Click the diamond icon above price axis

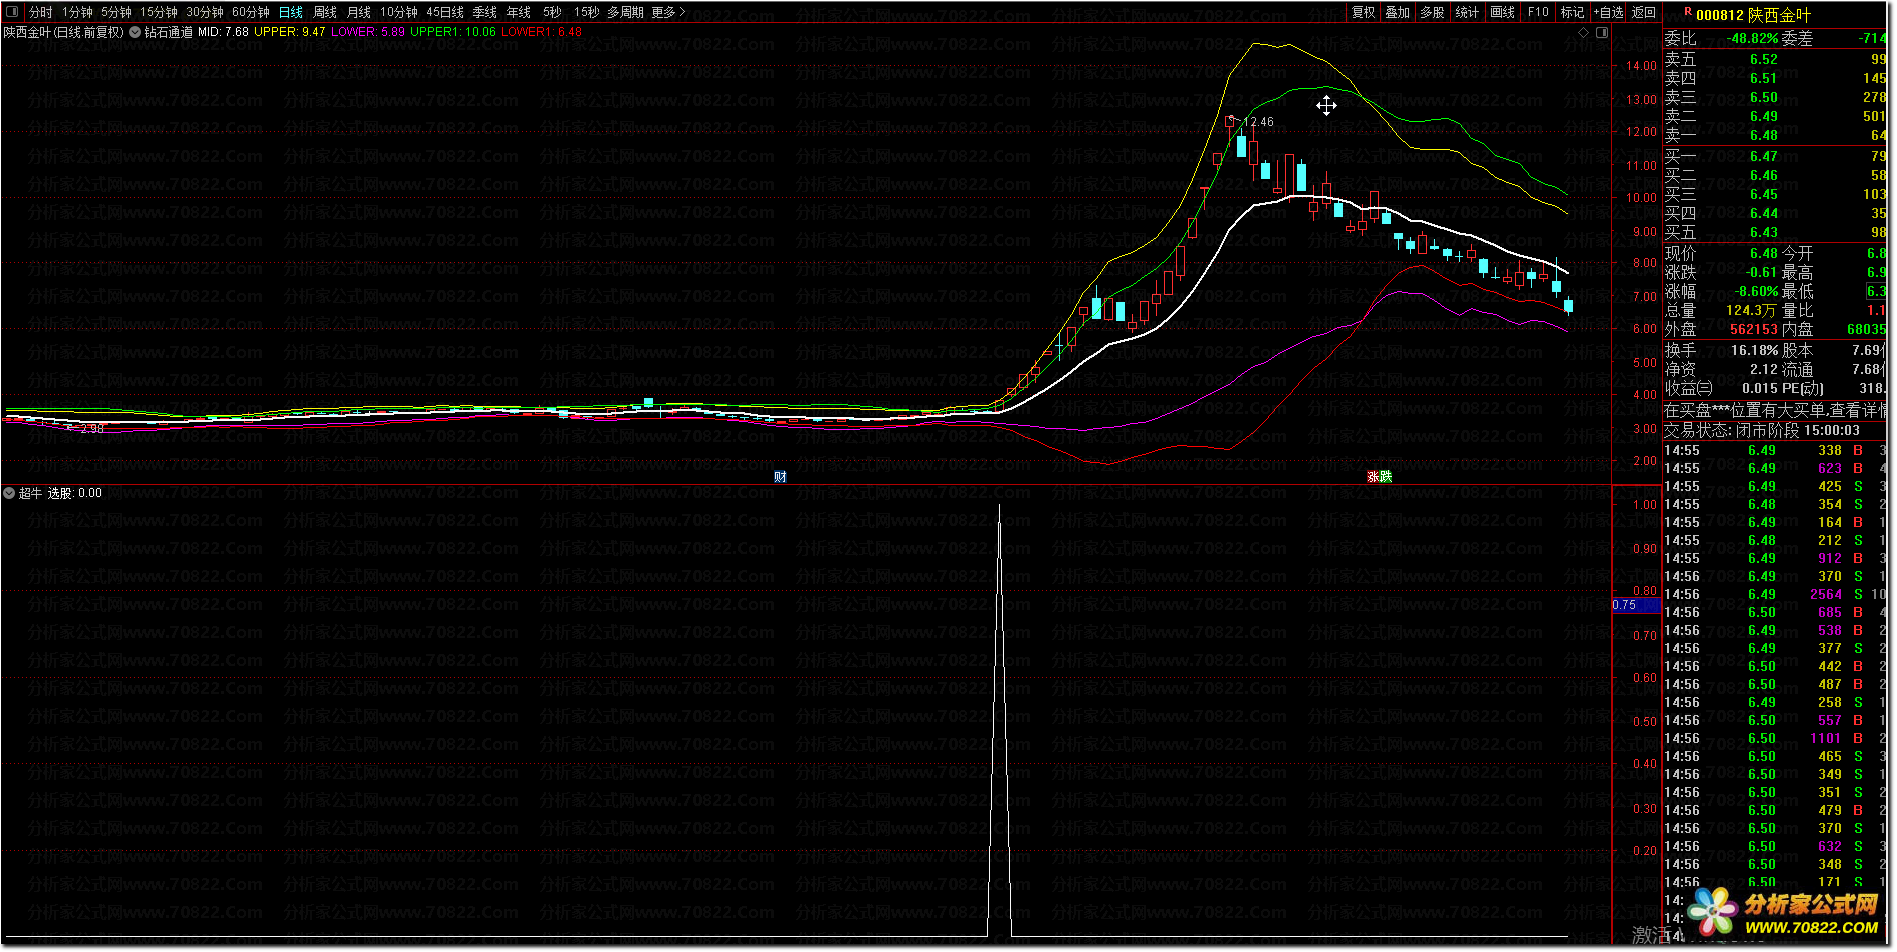click(1583, 32)
